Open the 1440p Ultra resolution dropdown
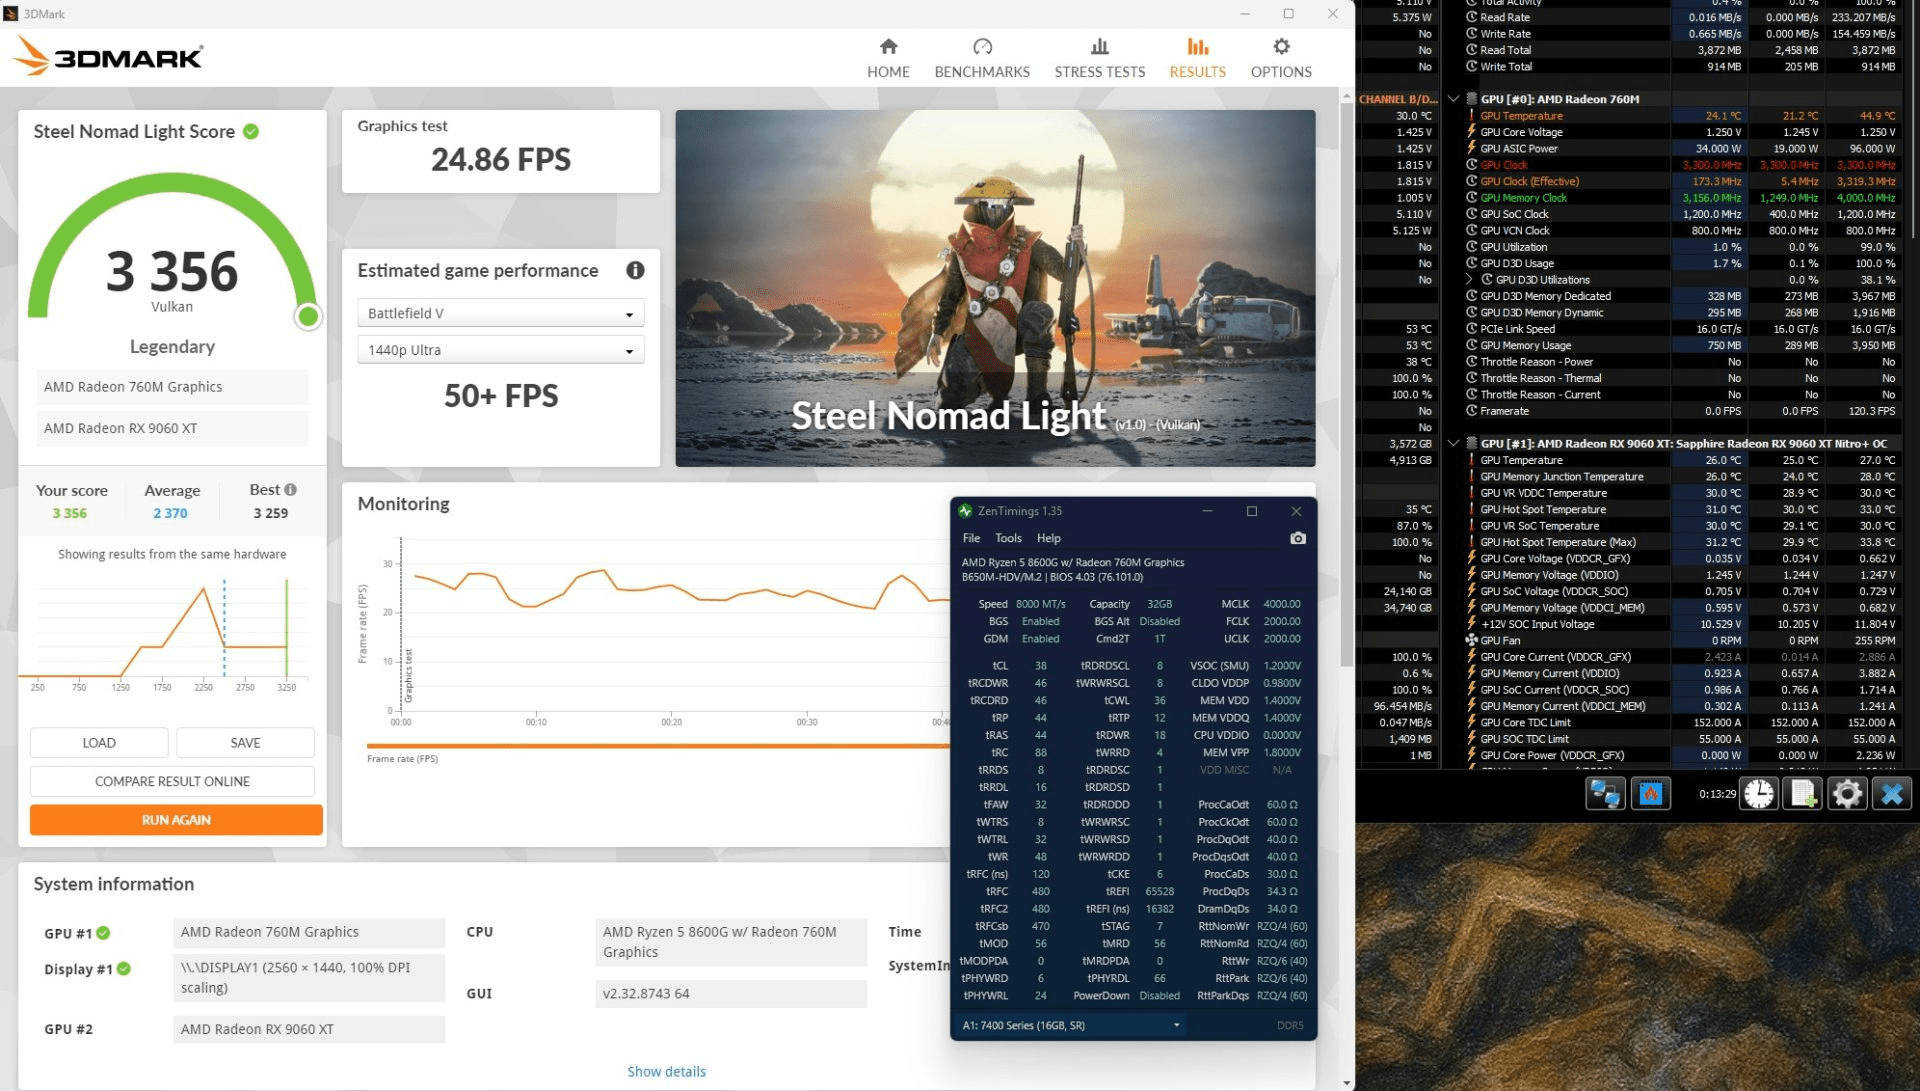1920x1091 pixels. click(501, 350)
